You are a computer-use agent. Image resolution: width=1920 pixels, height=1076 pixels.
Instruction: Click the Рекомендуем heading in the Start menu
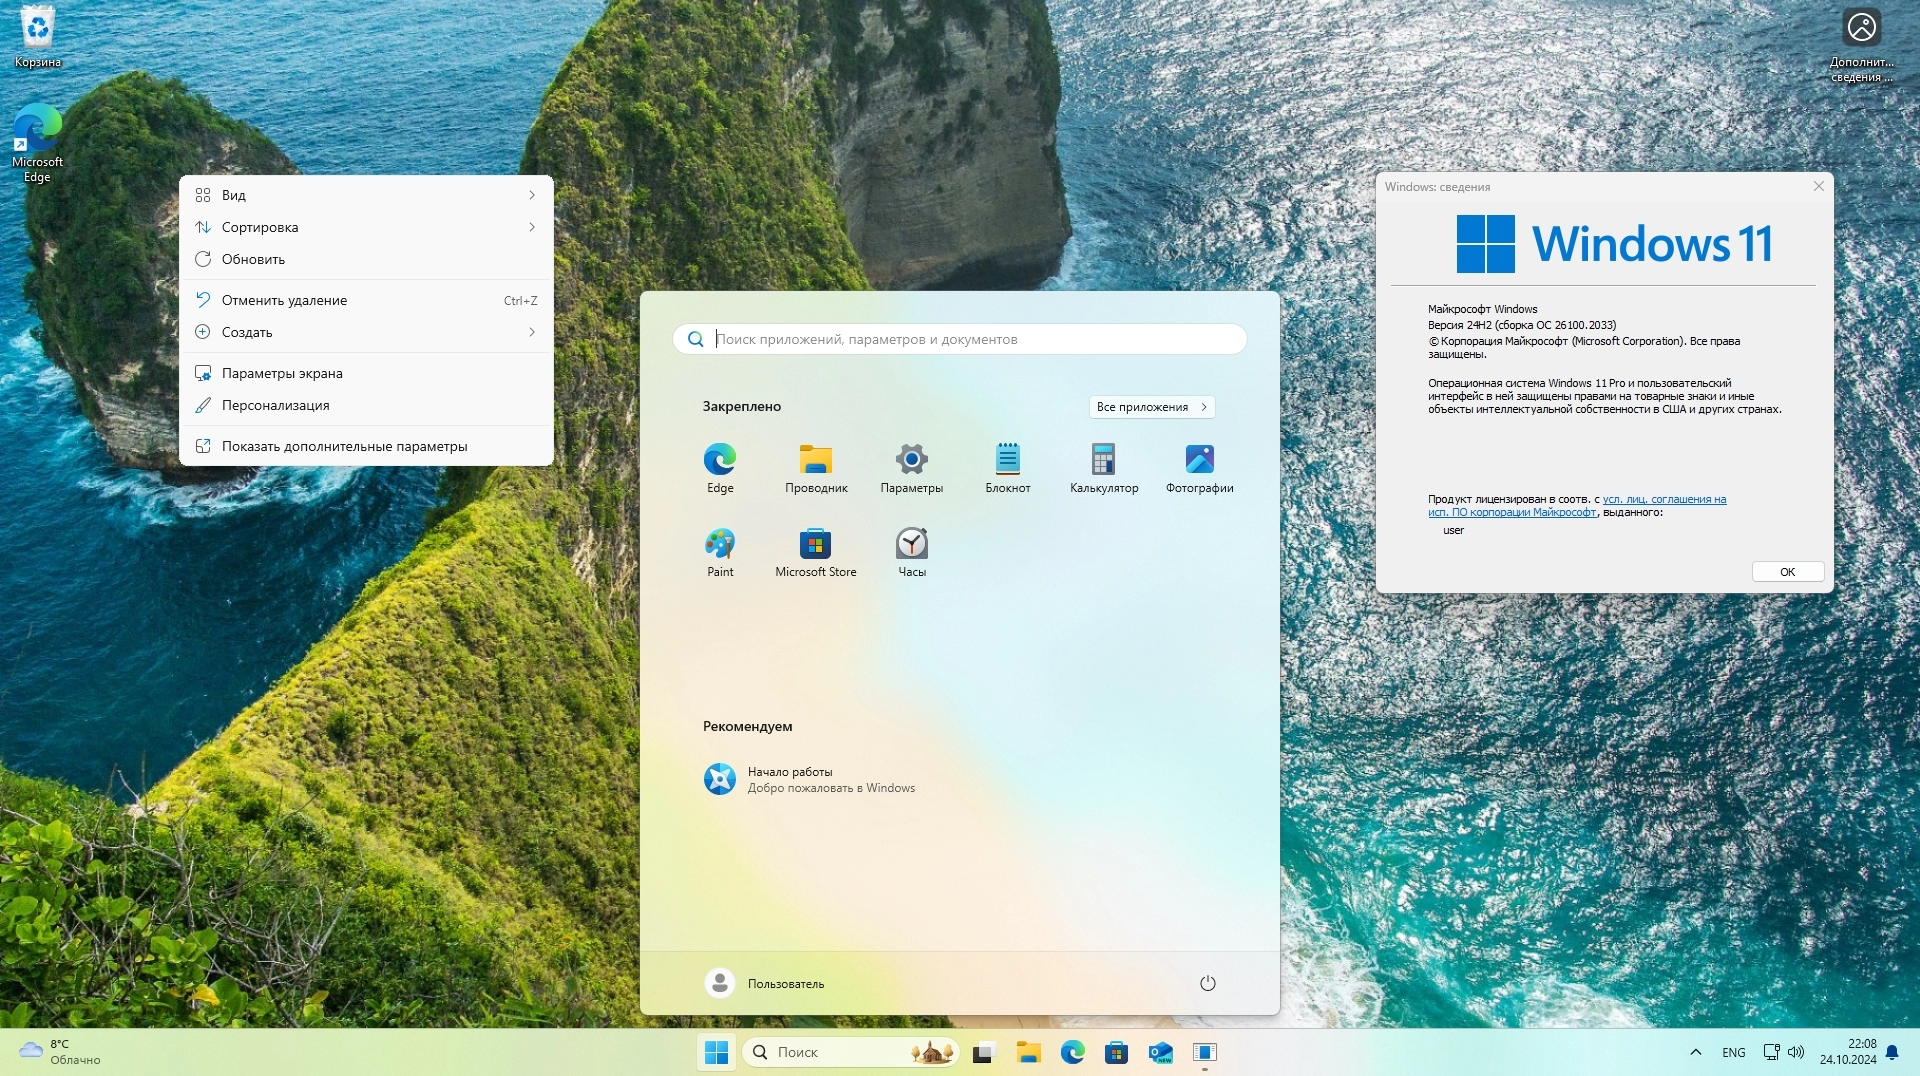point(748,727)
